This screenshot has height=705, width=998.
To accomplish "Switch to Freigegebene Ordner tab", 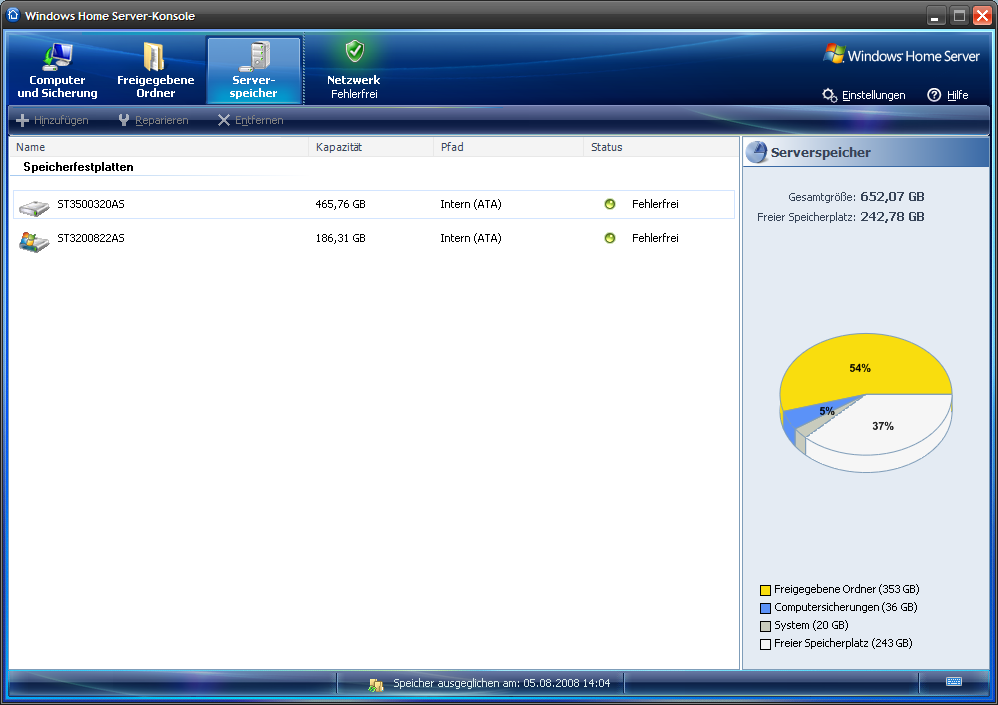I will click(x=155, y=71).
